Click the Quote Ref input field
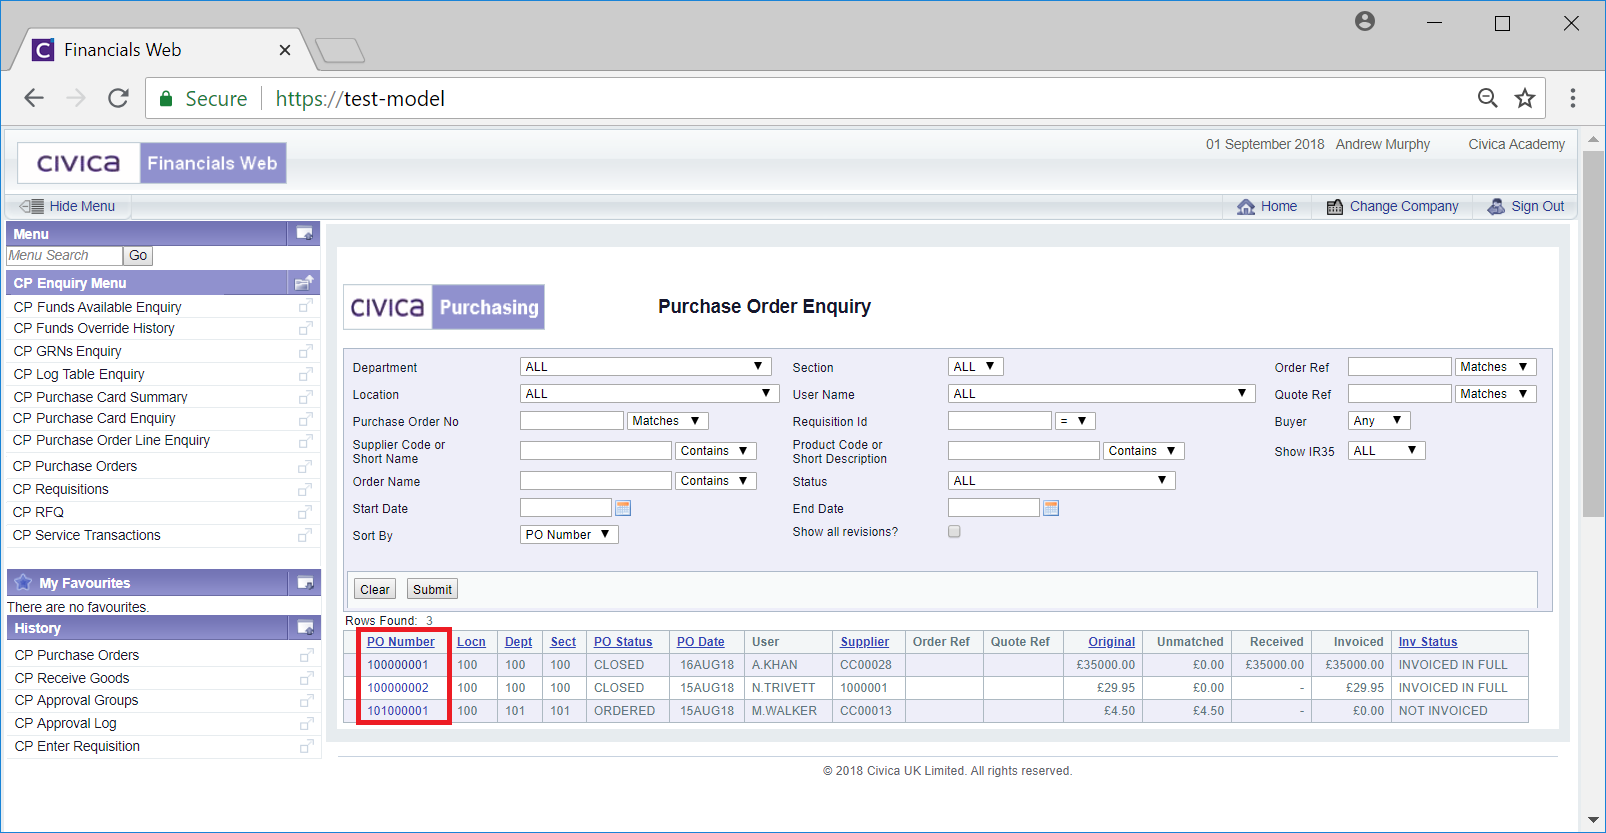The width and height of the screenshot is (1606, 833). point(1399,394)
